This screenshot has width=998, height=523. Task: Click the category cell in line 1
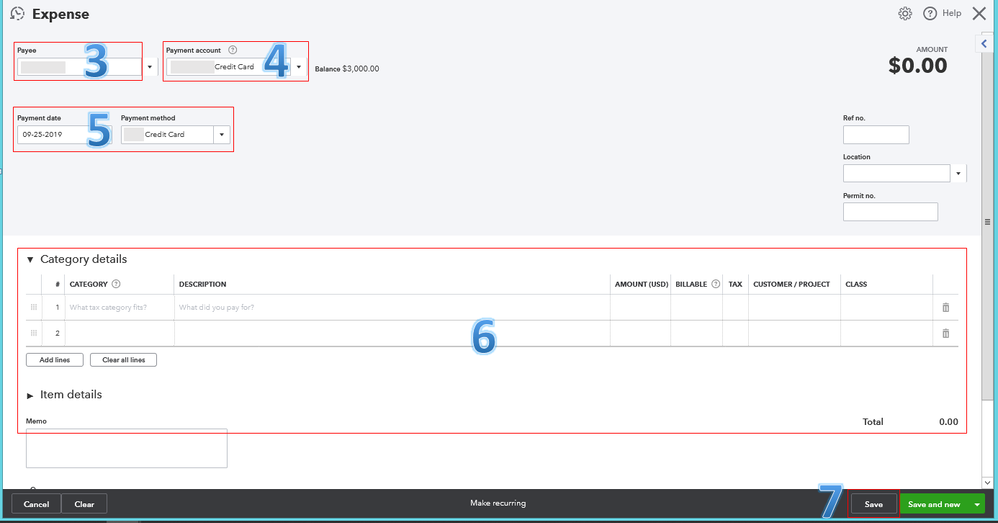[119, 307]
